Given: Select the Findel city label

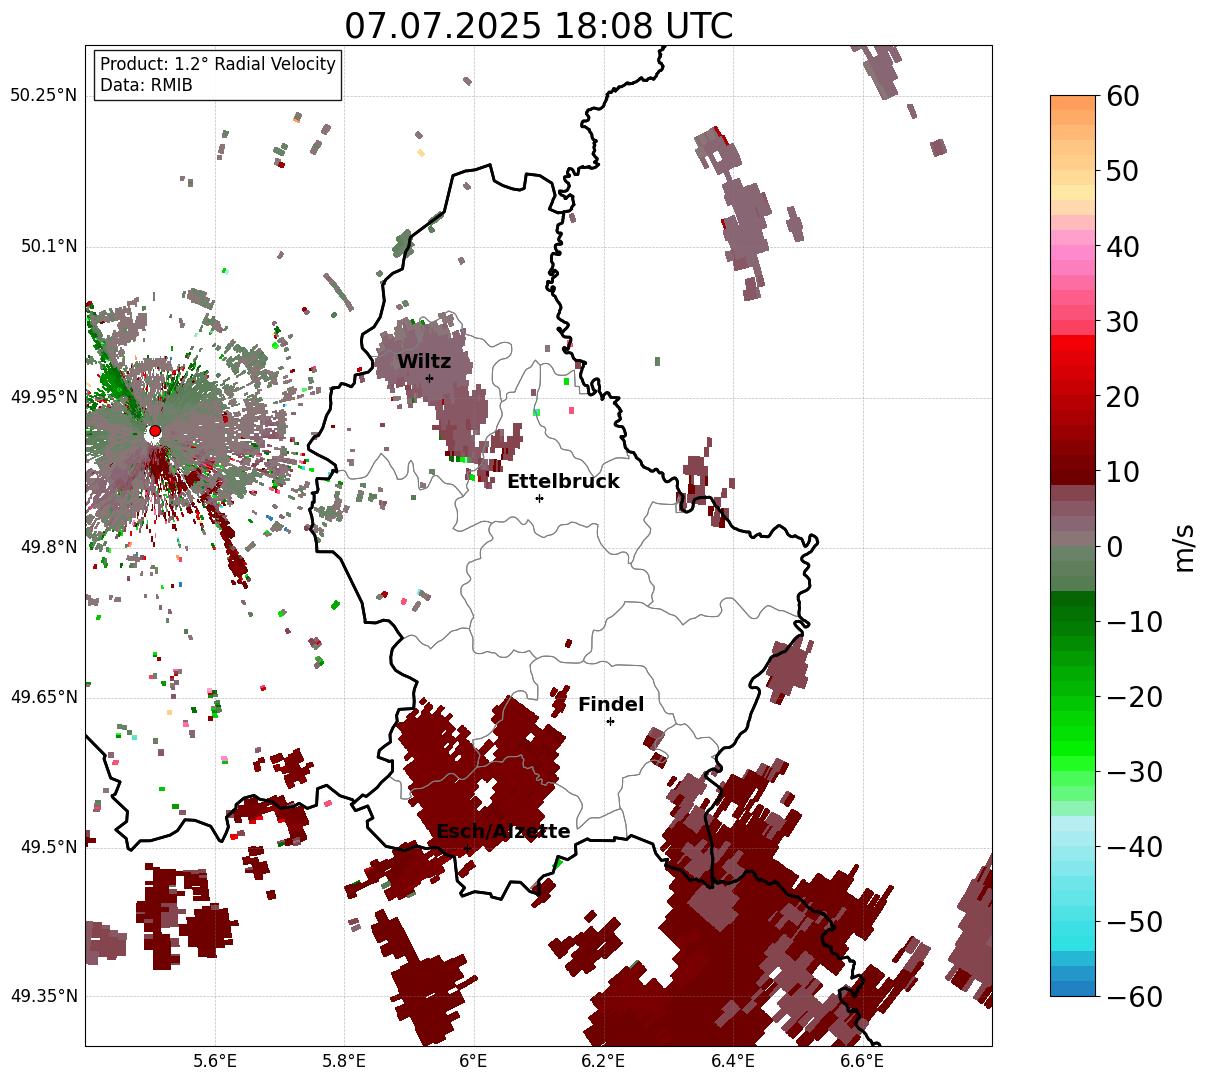Looking at the screenshot, I should 611,705.
